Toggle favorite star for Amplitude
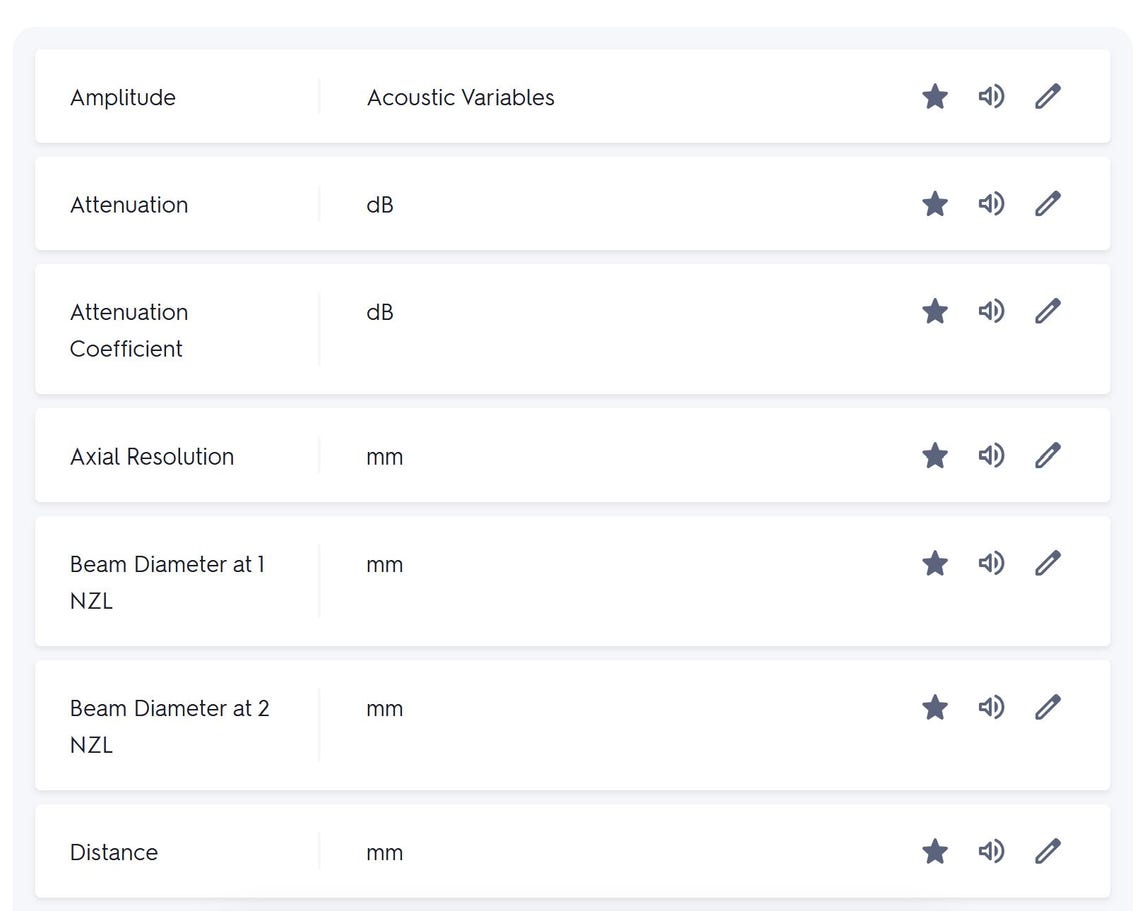This screenshot has width=1140, height=911. click(x=934, y=96)
